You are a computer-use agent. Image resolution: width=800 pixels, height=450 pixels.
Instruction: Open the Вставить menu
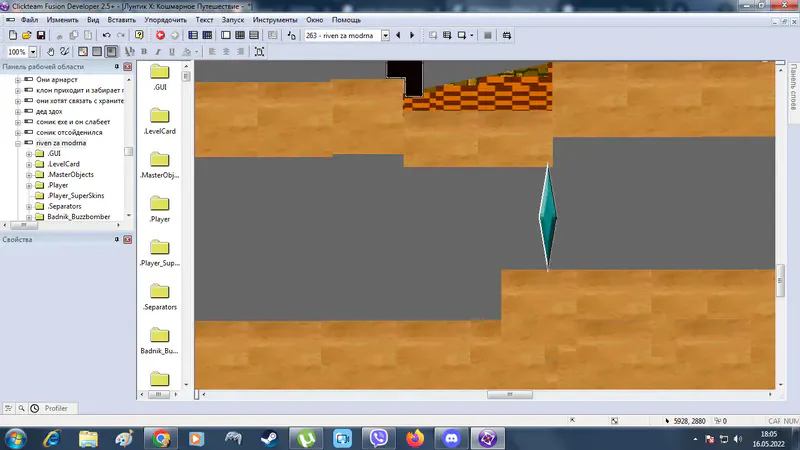[x=121, y=20]
